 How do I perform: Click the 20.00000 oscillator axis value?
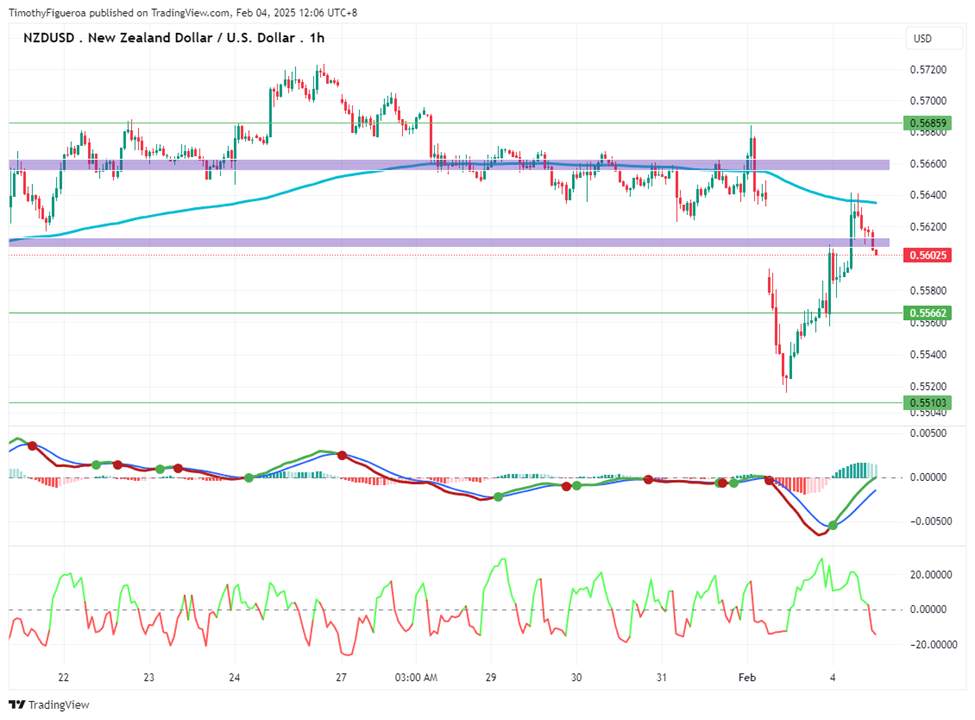930,575
